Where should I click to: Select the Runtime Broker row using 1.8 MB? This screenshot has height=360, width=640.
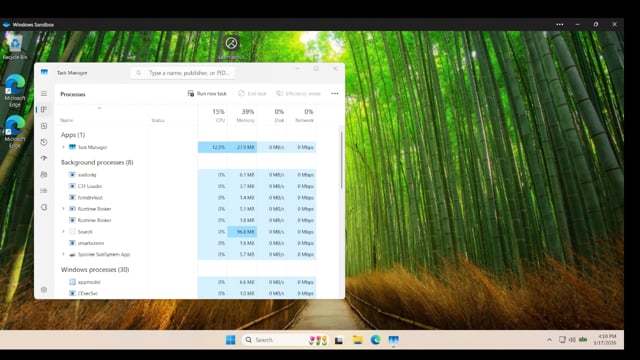click(186, 220)
